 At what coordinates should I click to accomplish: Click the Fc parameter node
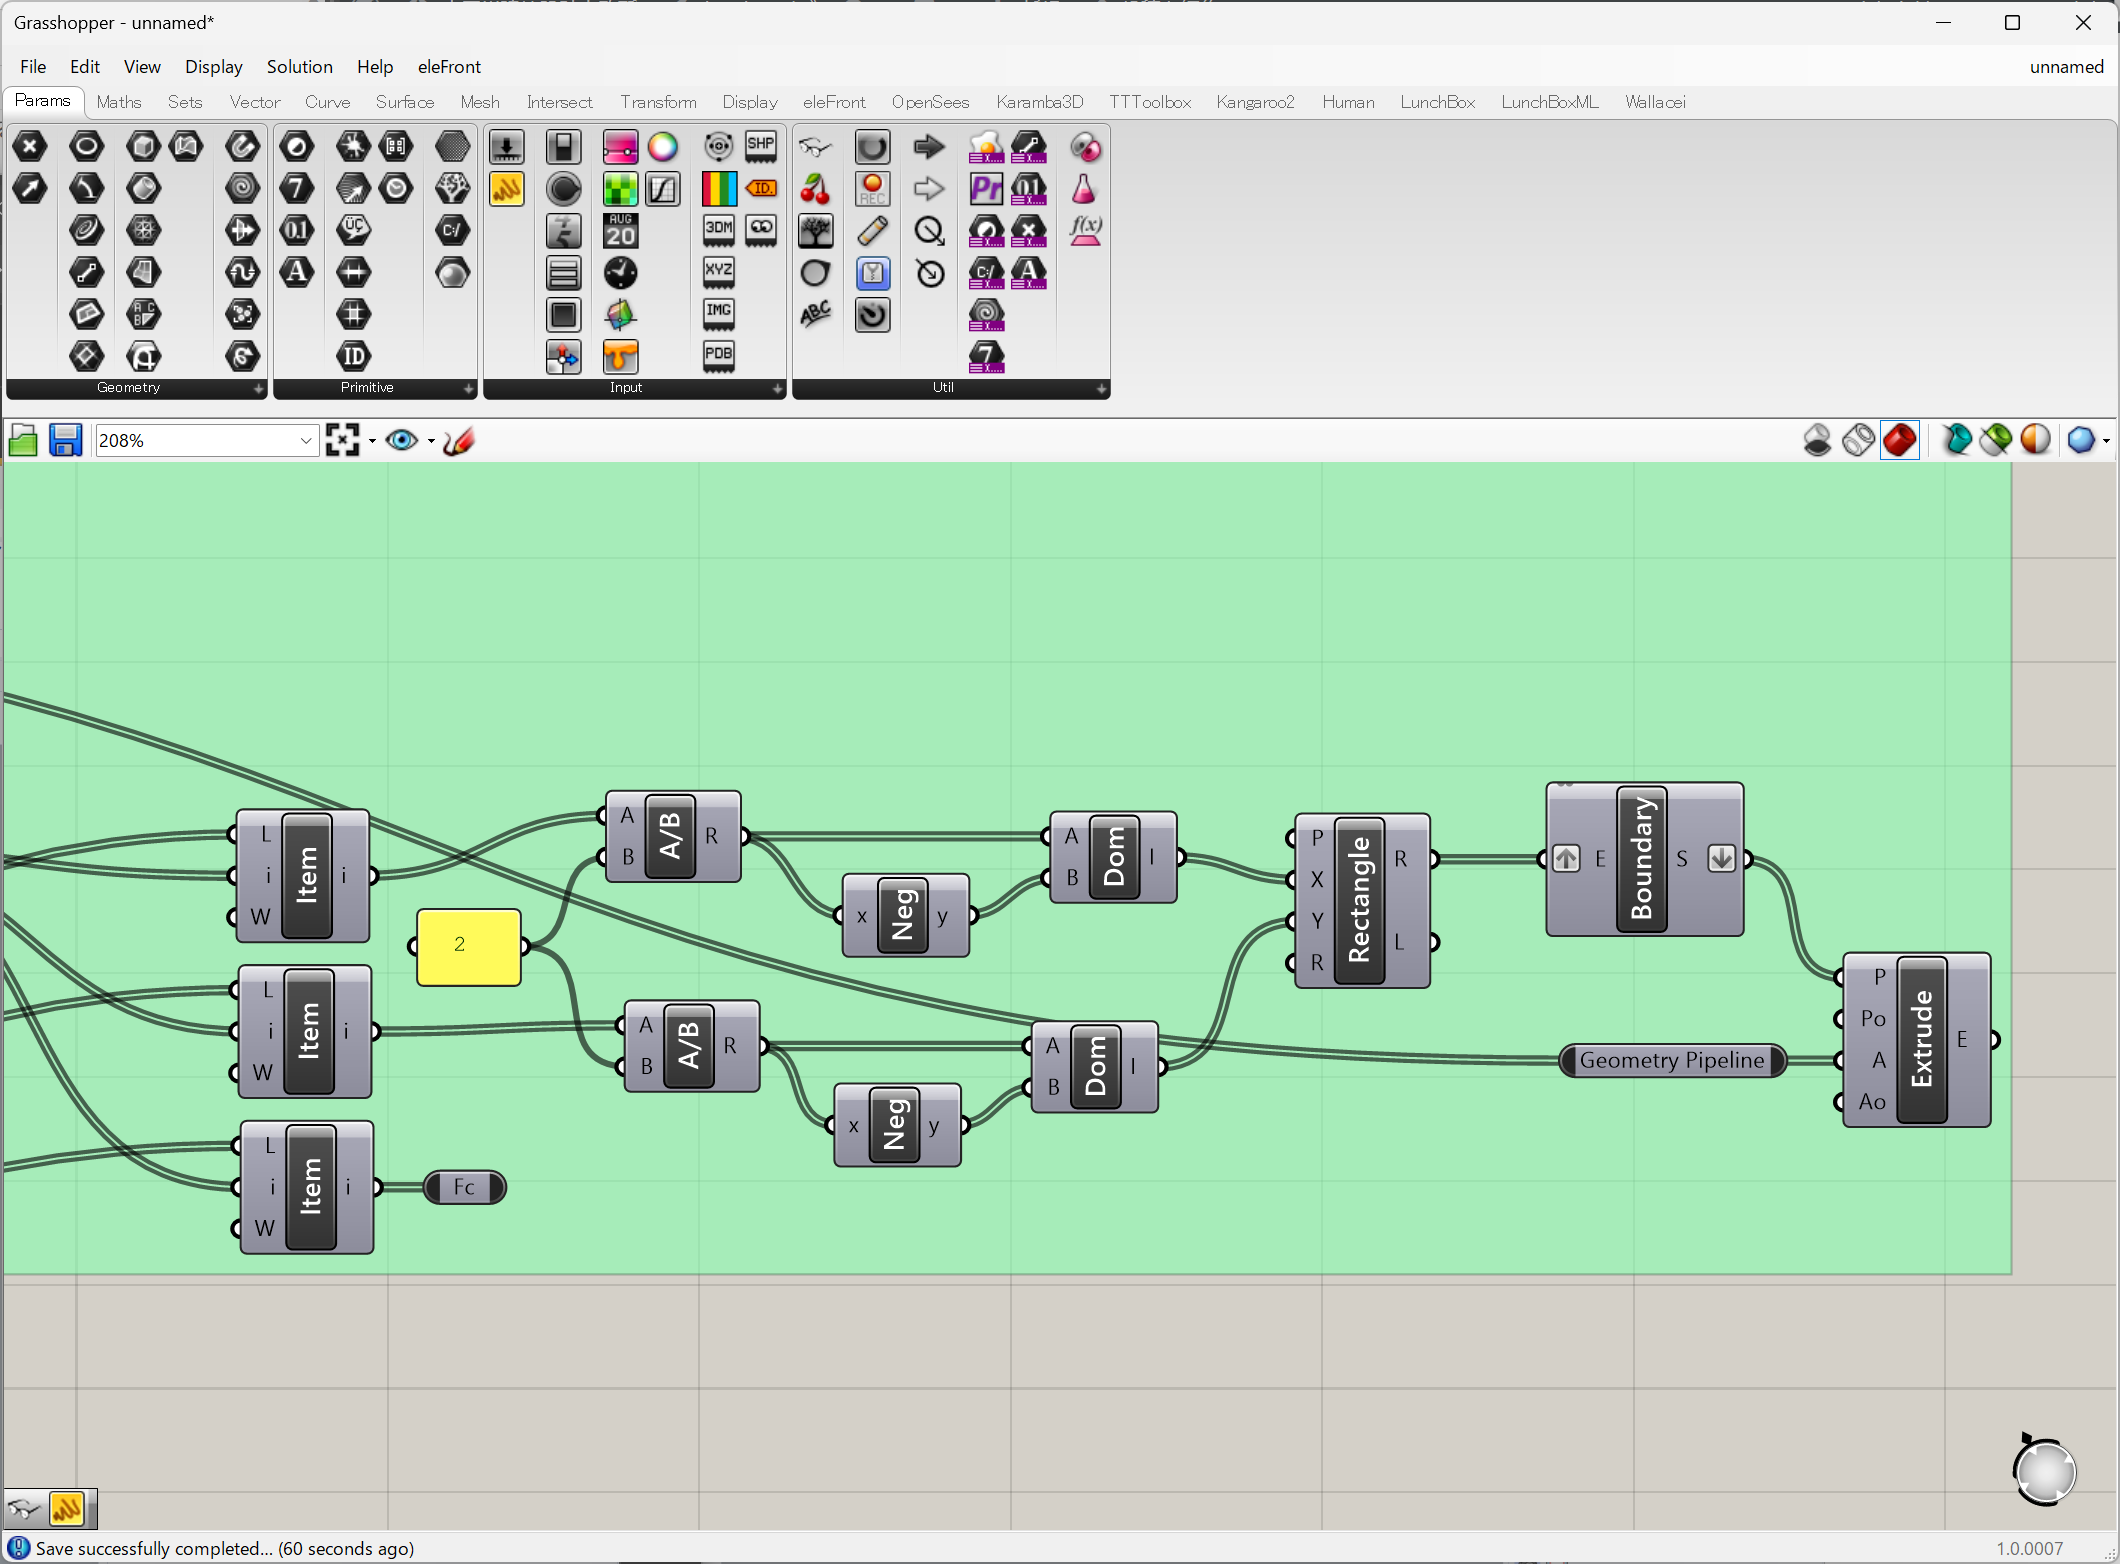[464, 1187]
